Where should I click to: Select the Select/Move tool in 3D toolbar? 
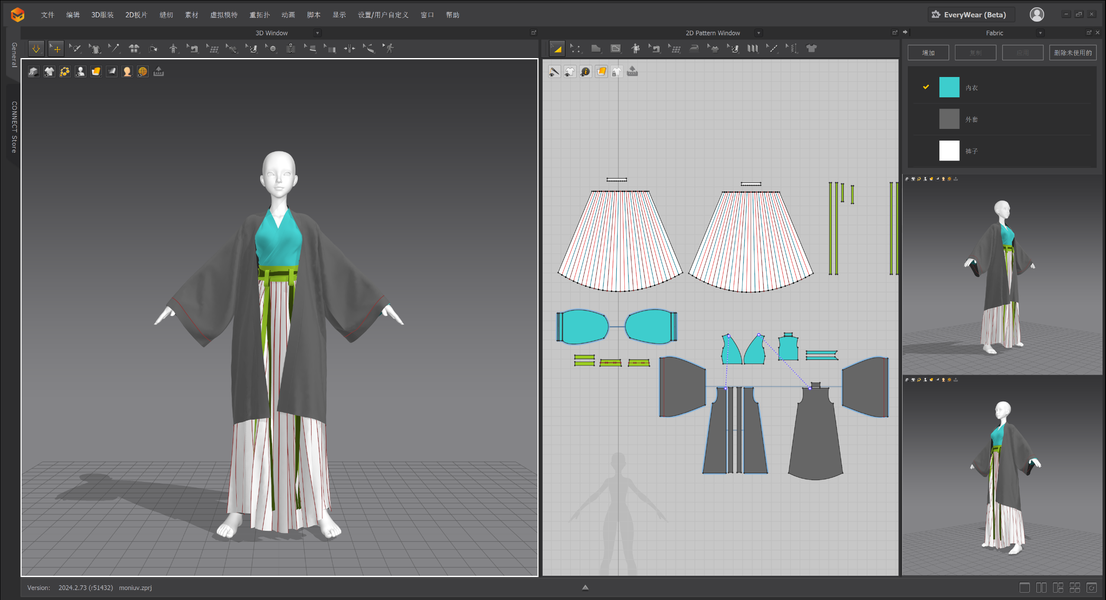tap(56, 48)
